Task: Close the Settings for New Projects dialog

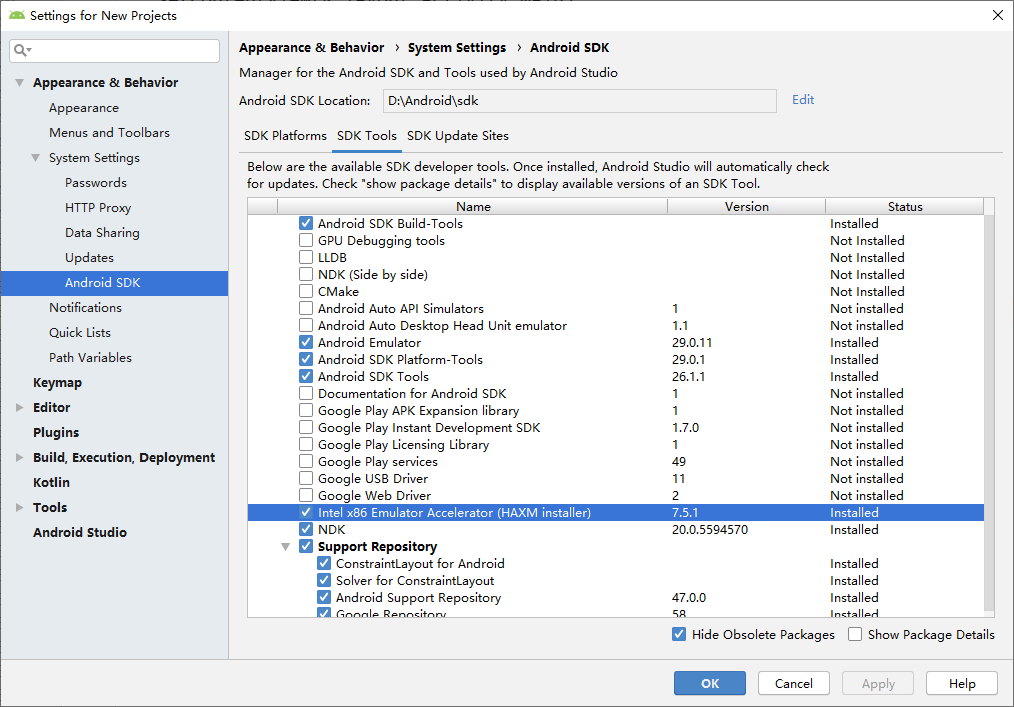Action: click(997, 15)
